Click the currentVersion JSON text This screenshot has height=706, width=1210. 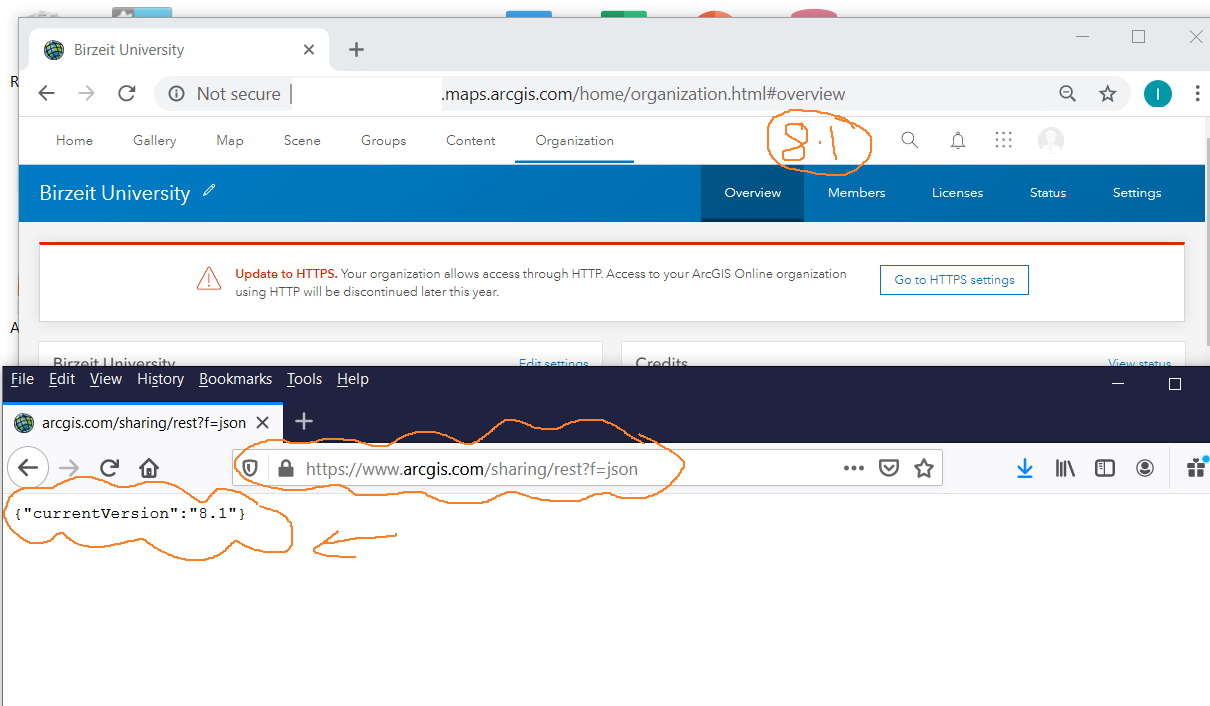point(130,513)
